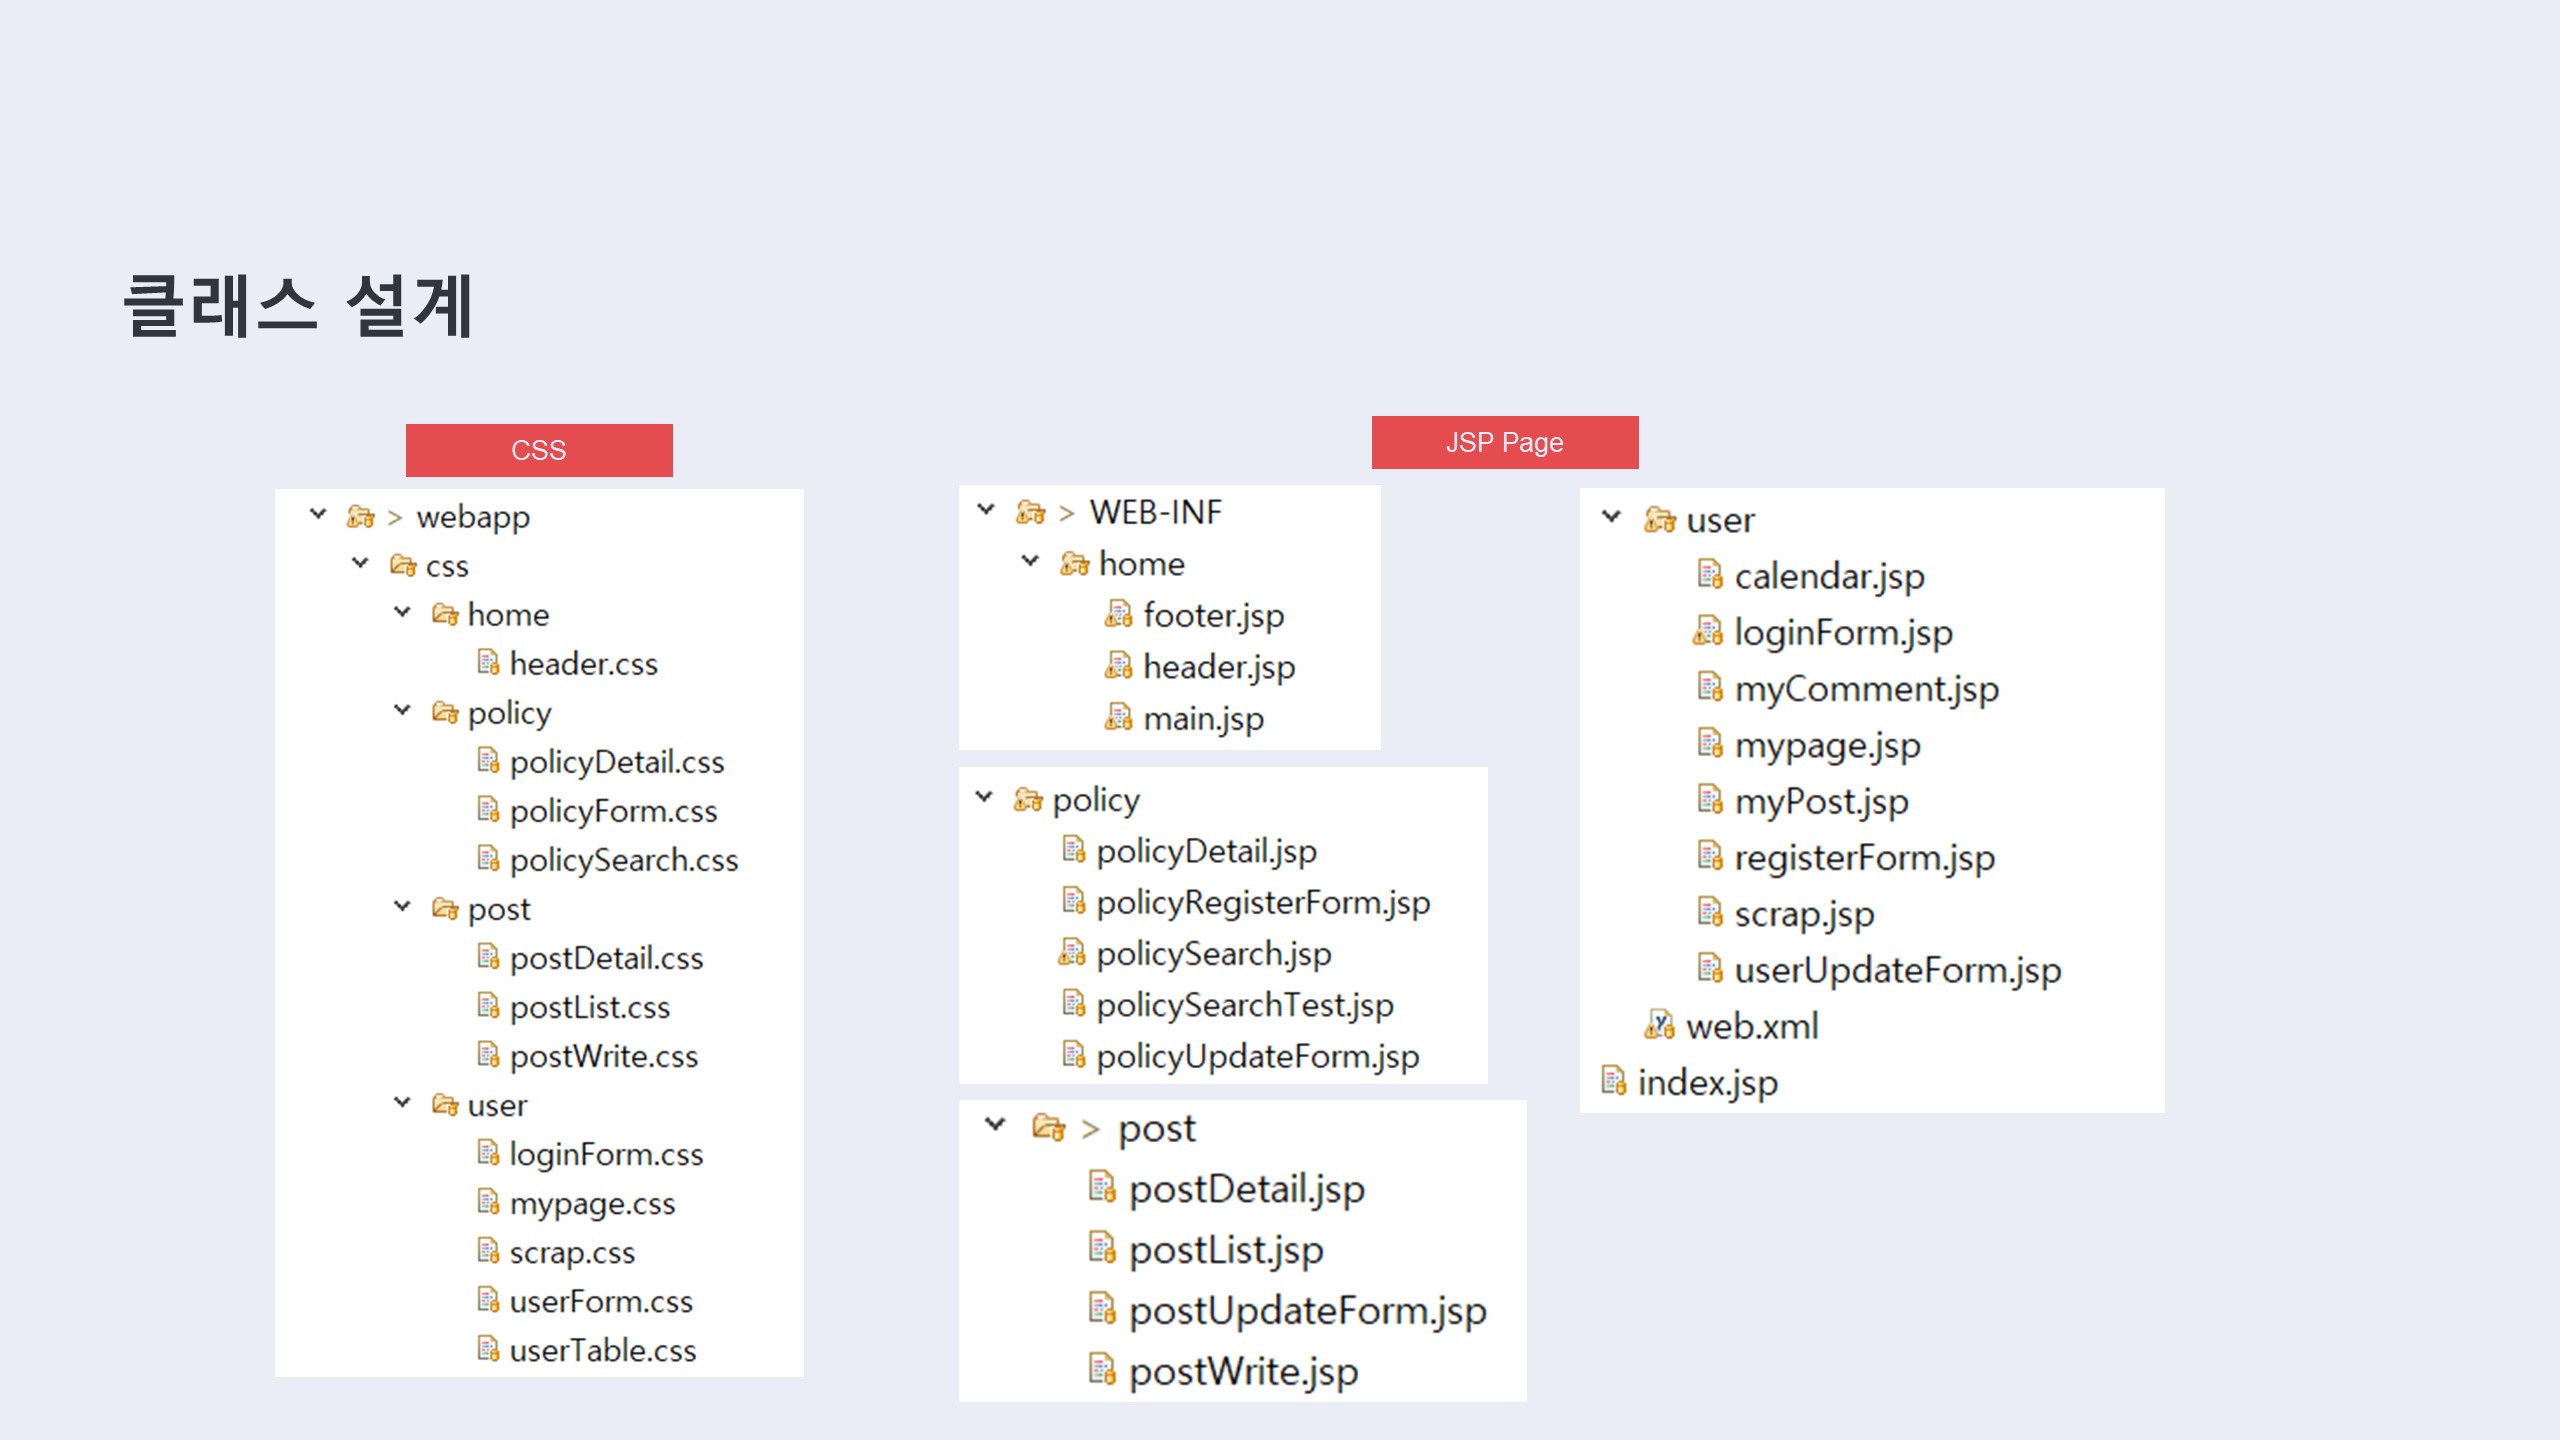
Task: Collapse the WEB-INF folder chevron
Action: click(x=986, y=509)
